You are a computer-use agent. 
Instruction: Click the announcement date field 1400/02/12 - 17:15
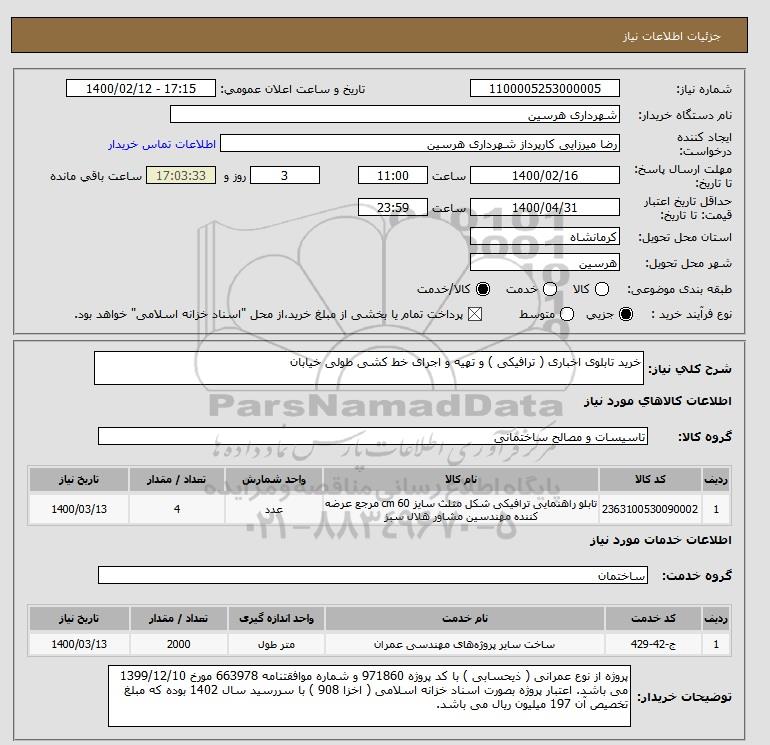(141, 88)
